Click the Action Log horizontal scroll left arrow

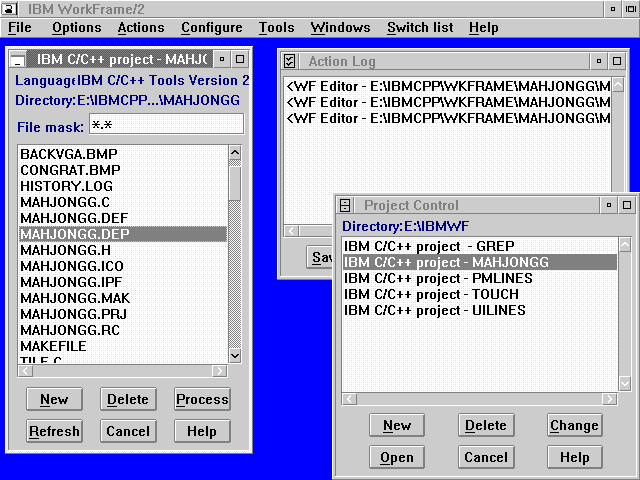(x=291, y=231)
